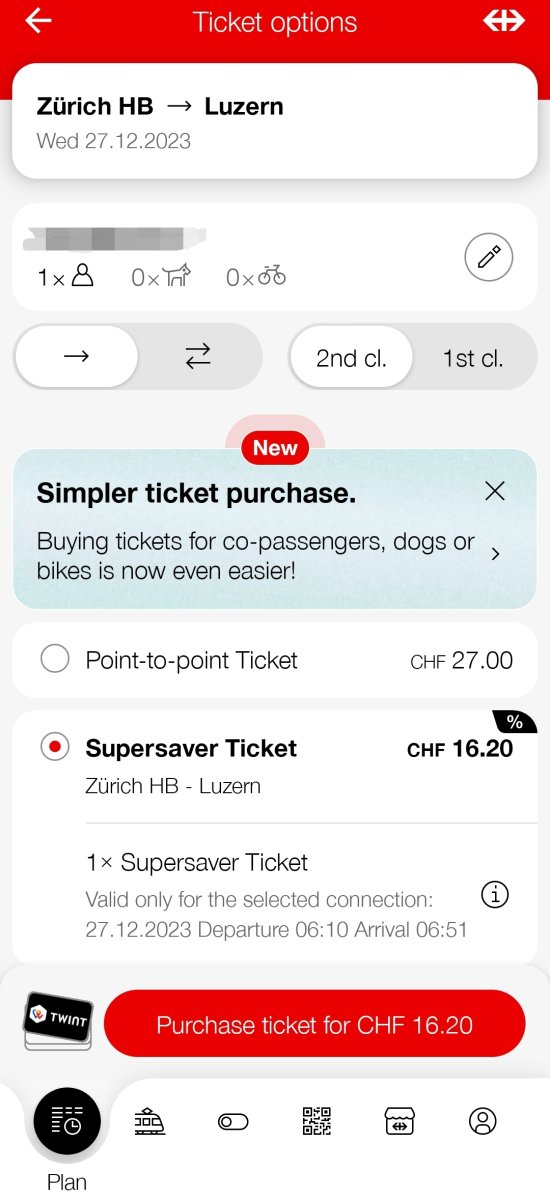Image resolution: width=550 pixels, height=1200 pixels.
Task: Expand the Simpler ticket purchase chevron
Action: pos(496,554)
